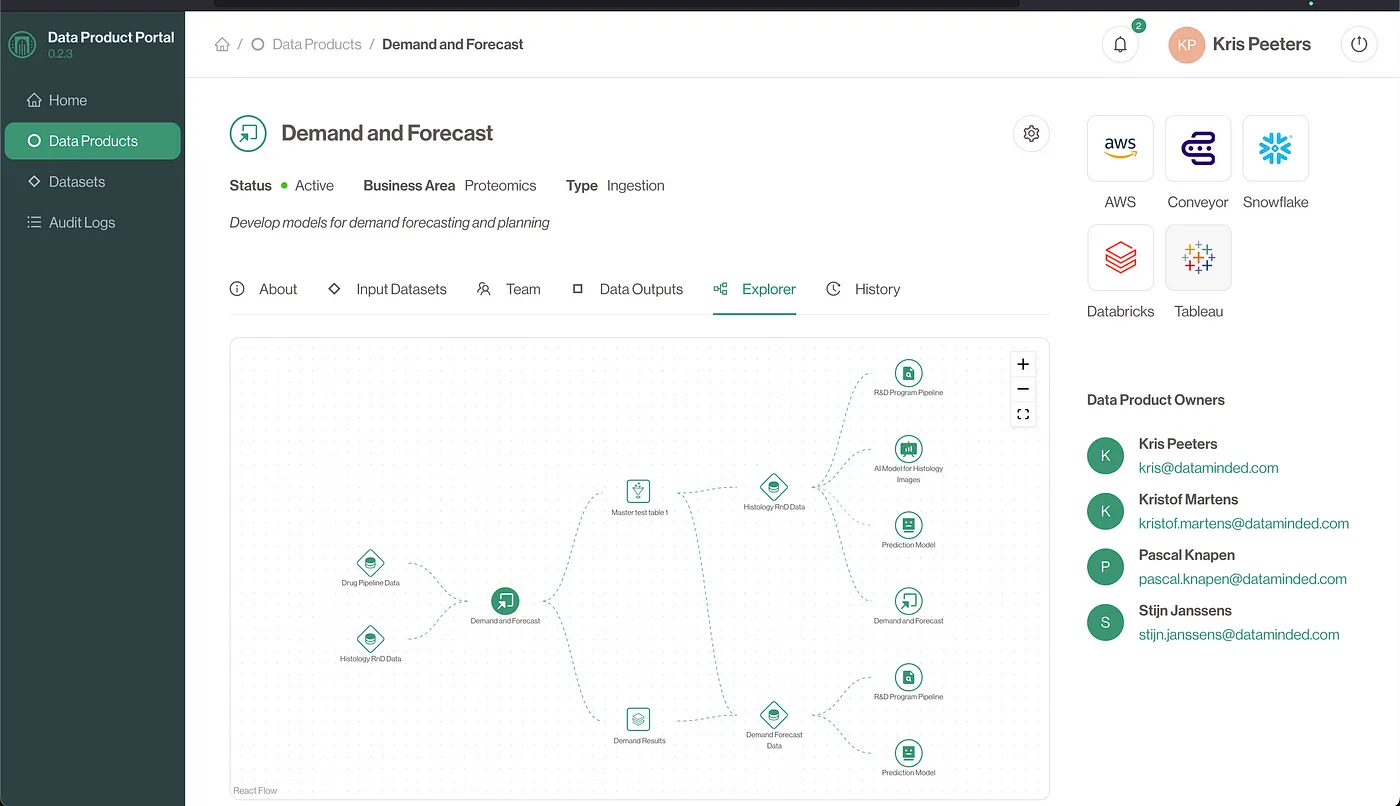Select the Histology RnD Data node beside Master test table
Image resolution: width=1400 pixels, height=806 pixels.
click(x=773, y=487)
